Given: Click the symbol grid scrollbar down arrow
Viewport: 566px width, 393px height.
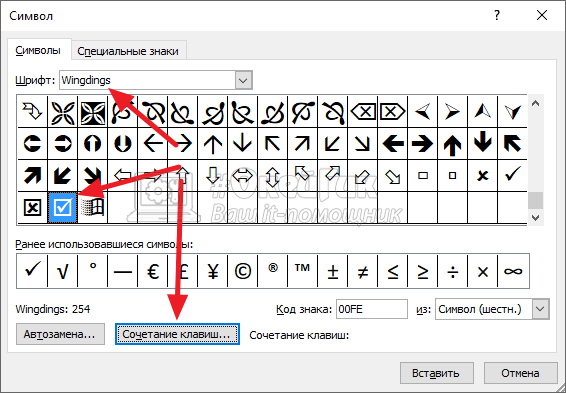Looking at the screenshot, I should (535, 218).
